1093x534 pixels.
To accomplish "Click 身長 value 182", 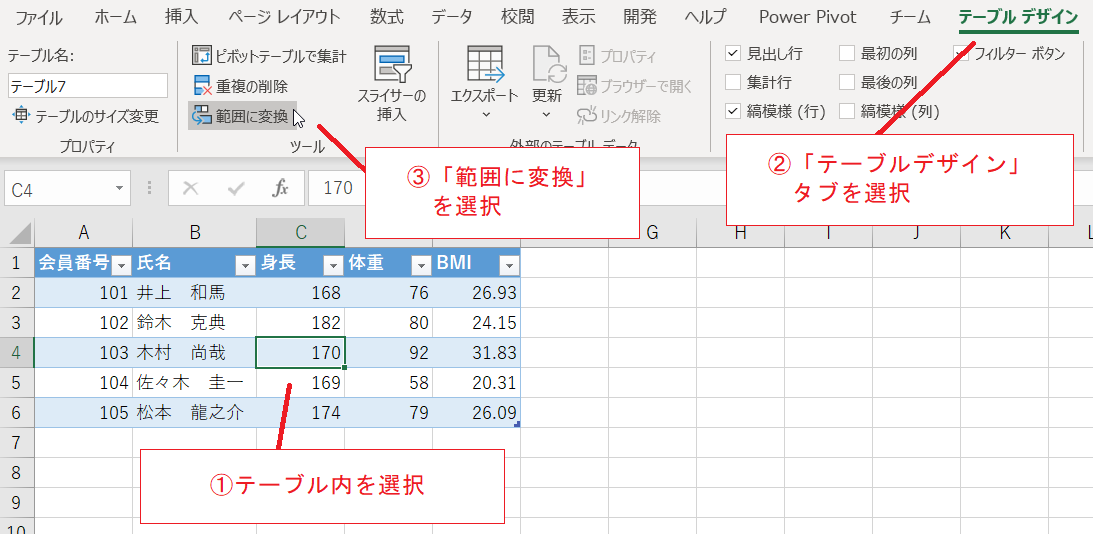I will [300, 323].
